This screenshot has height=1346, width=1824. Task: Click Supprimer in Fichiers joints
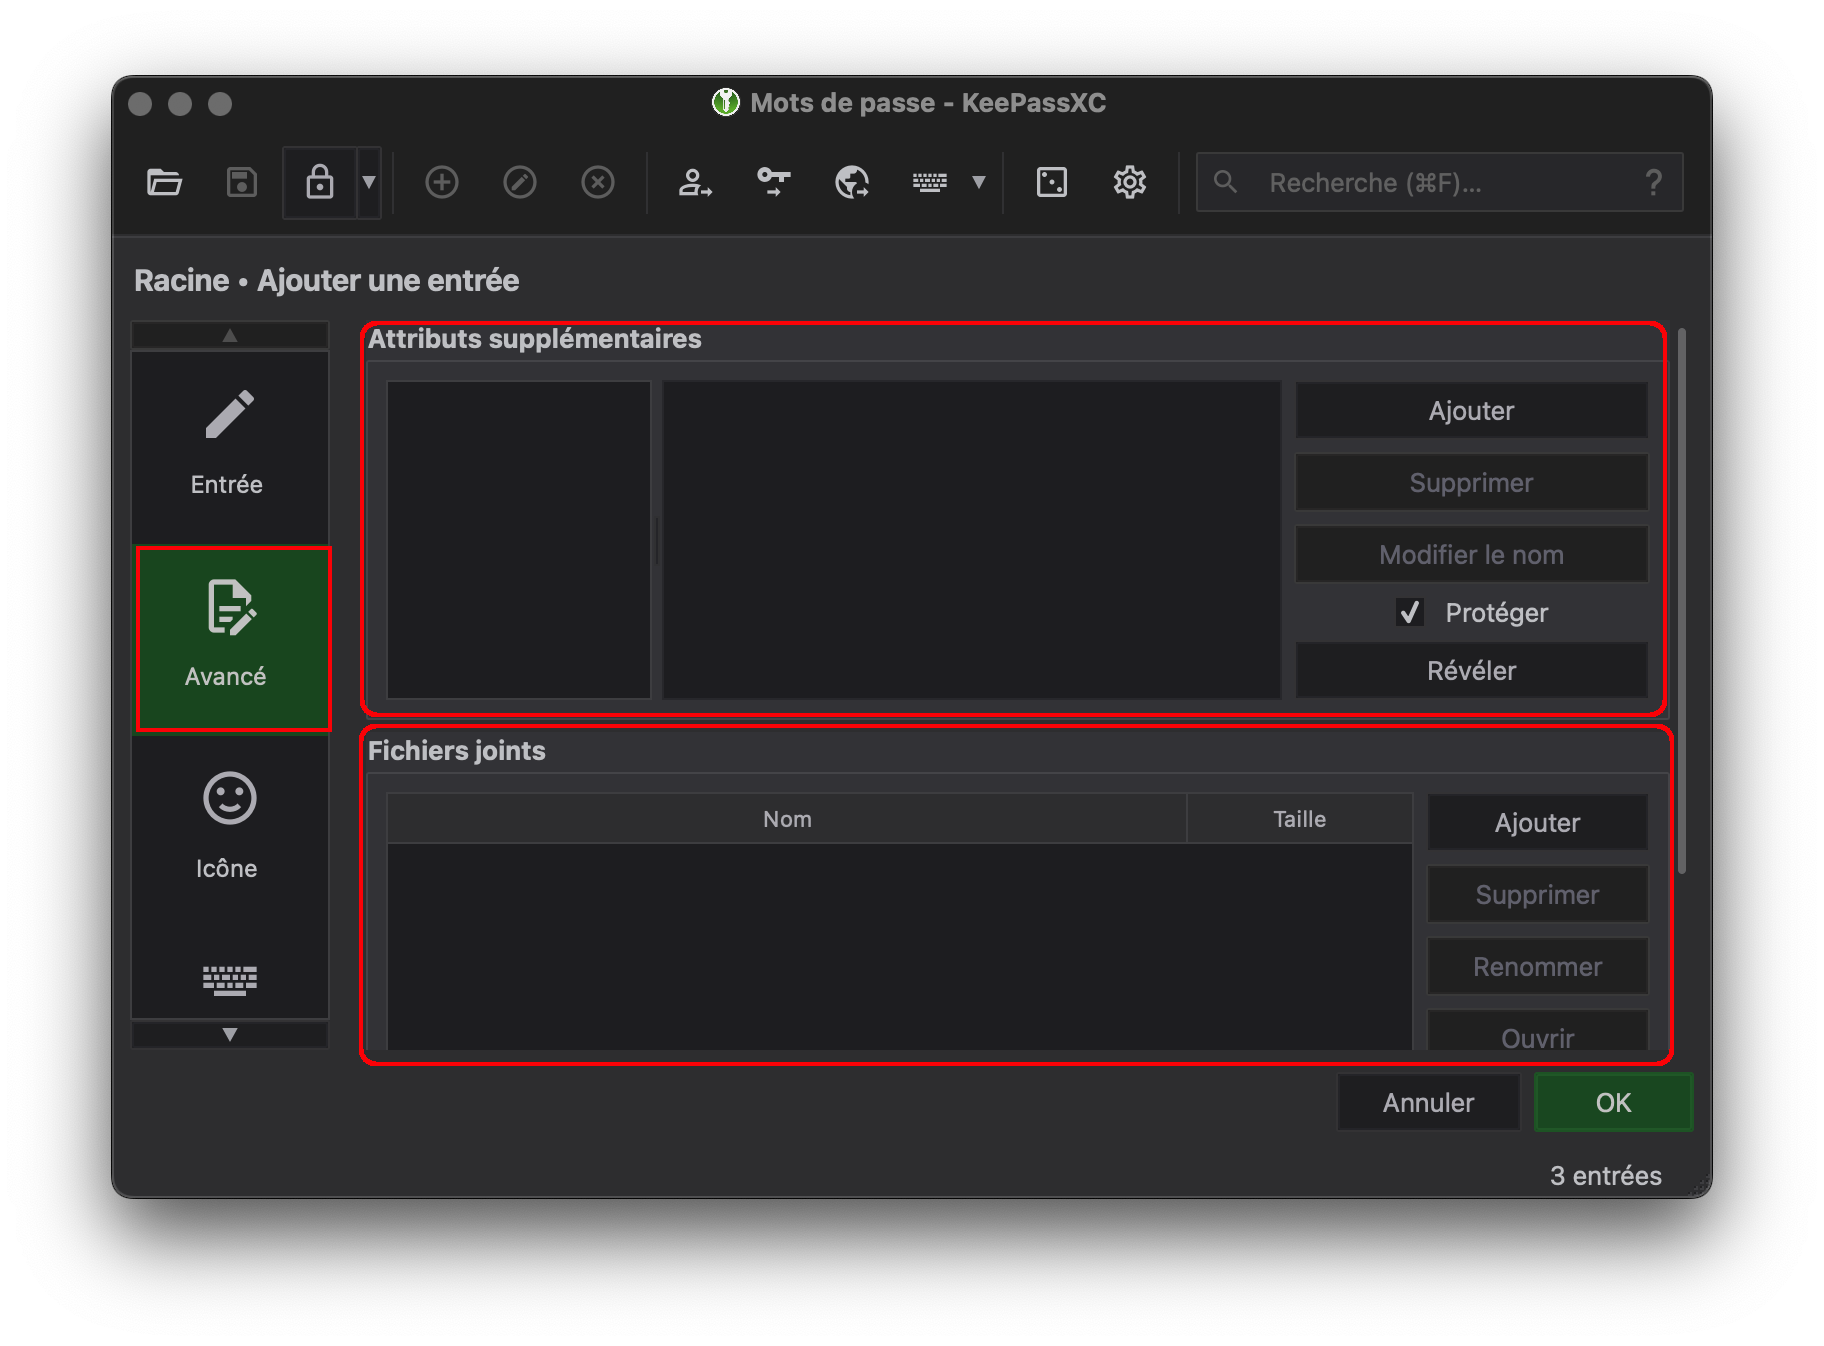tap(1537, 894)
